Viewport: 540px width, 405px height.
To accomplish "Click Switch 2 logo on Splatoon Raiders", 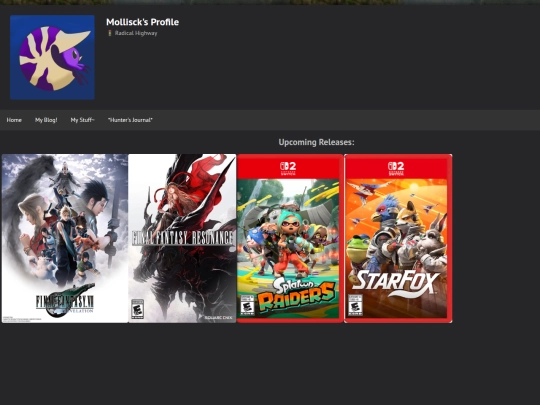I will click(x=288, y=168).
